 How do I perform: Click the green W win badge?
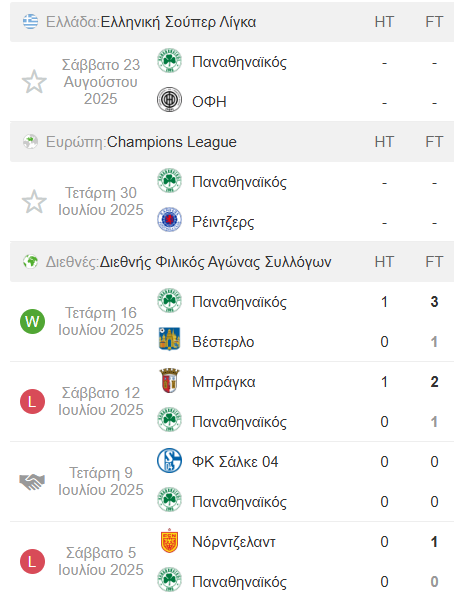pos(32,321)
